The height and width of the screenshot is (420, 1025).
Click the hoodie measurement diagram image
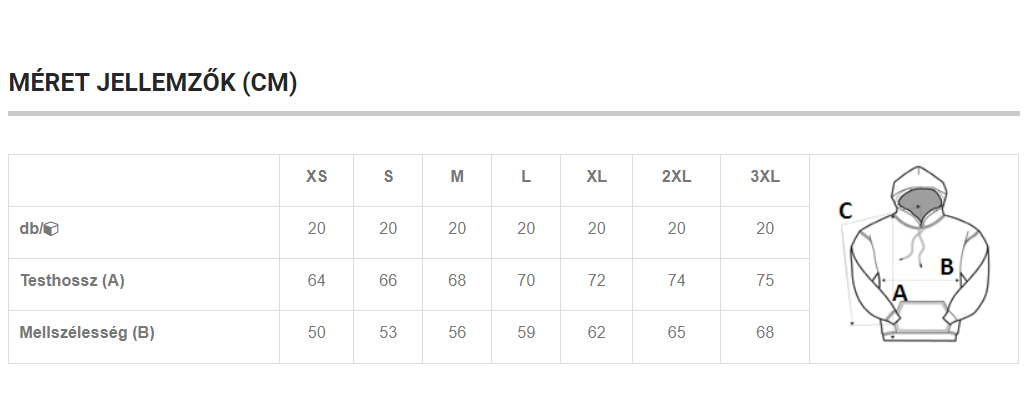tap(914, 254)
